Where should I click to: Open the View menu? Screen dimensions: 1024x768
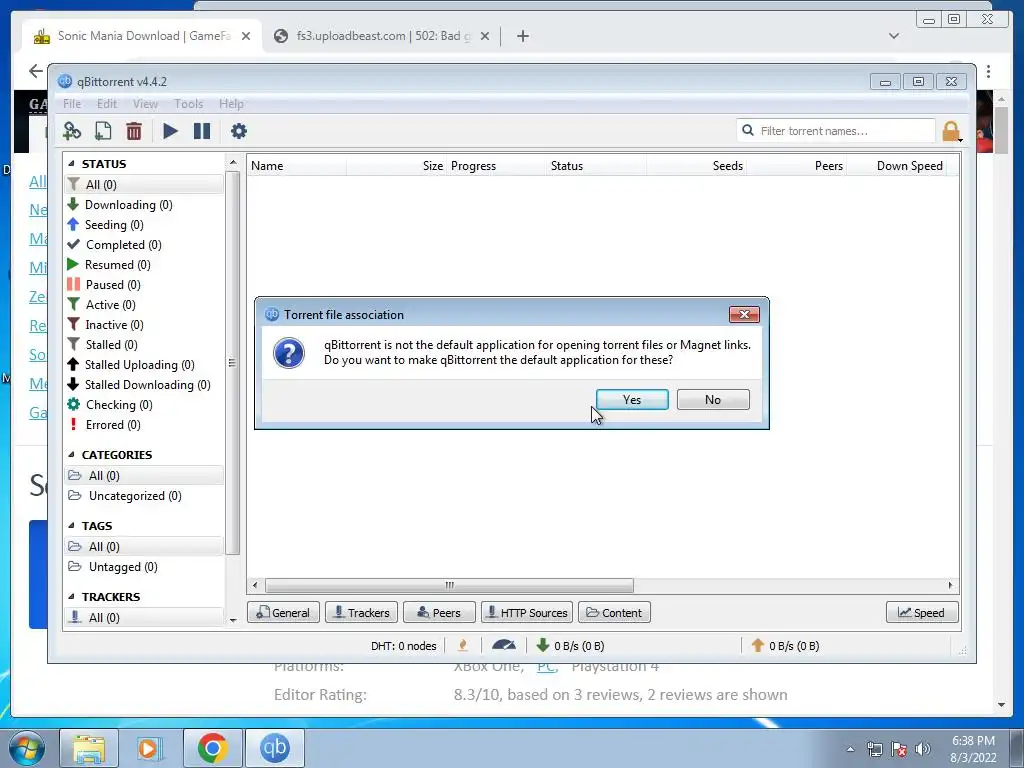pyautogui.click(x=145, y=104)
